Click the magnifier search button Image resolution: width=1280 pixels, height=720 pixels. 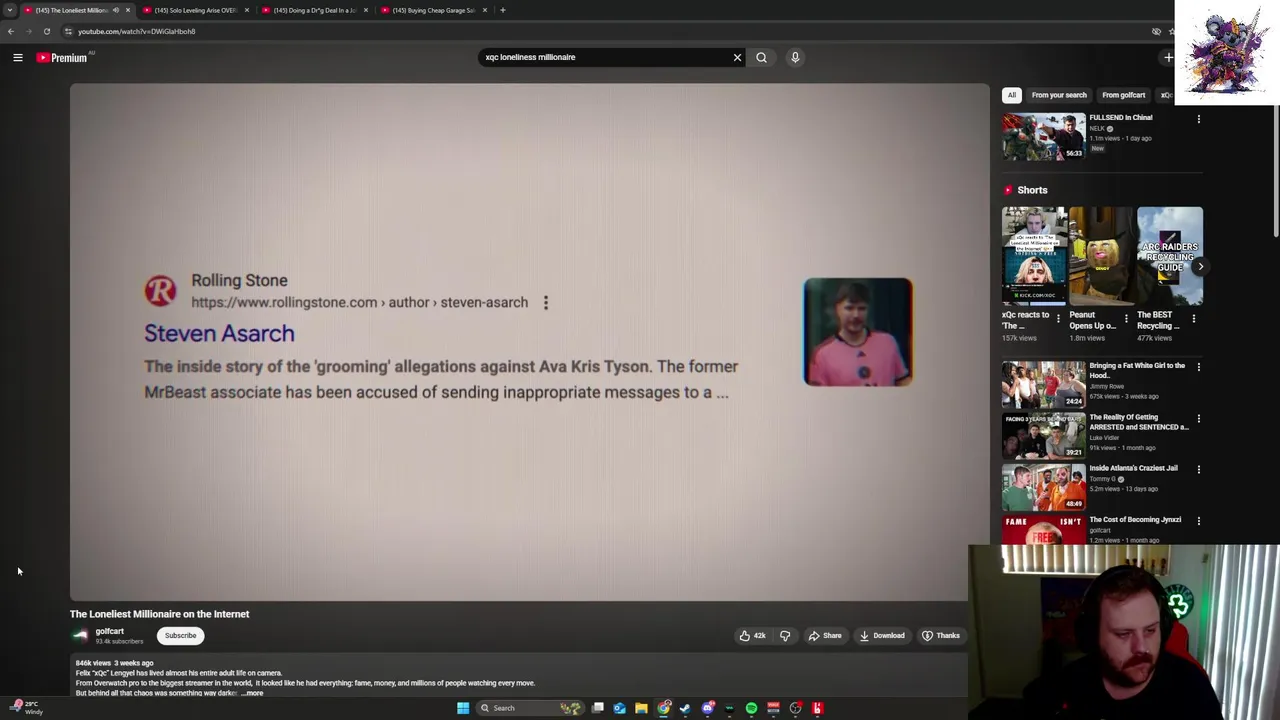coord(761,57)
